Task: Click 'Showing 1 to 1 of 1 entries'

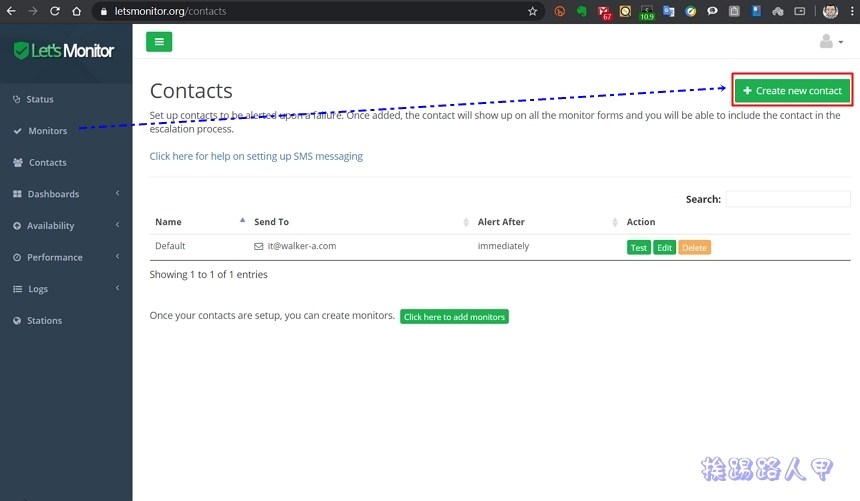Action: (x=208, y=274)
